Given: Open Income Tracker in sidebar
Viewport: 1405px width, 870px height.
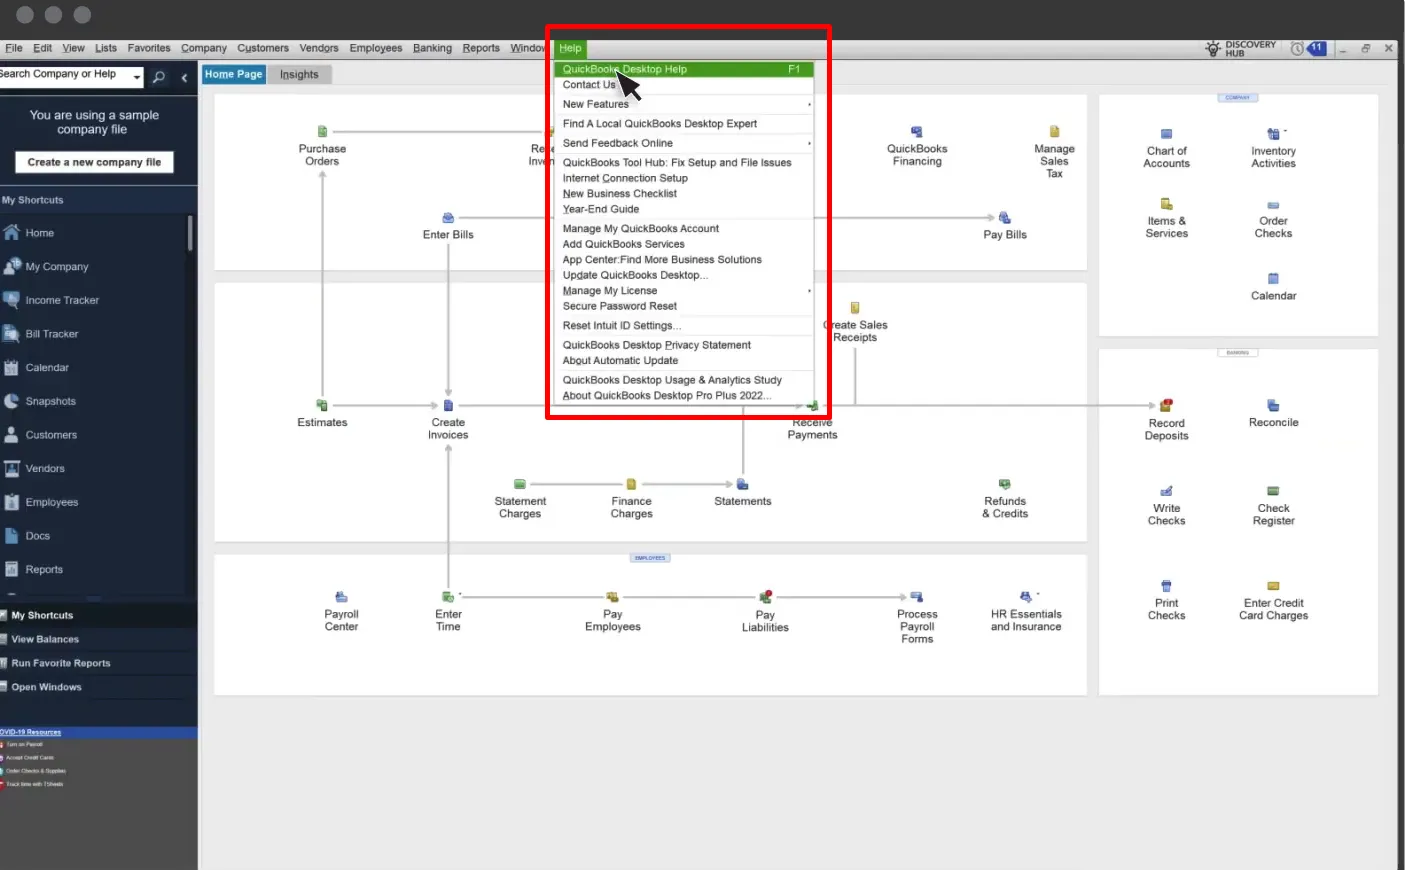Looking at the screenshot, I should pos(62,300).
